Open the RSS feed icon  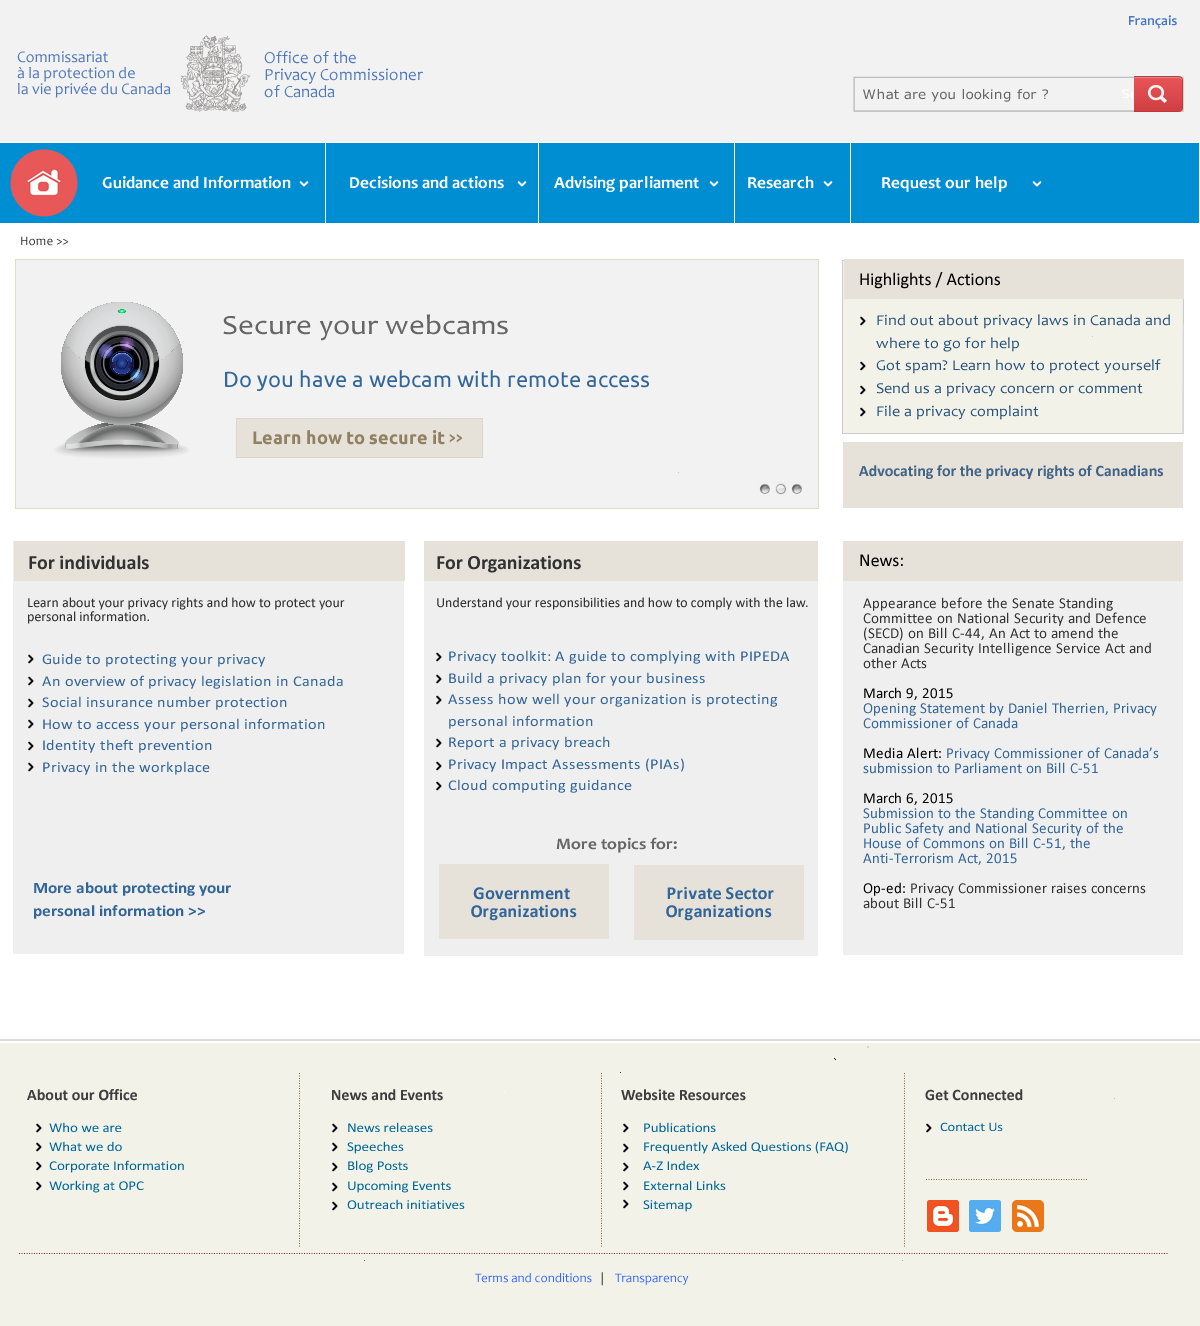(1027, 1215)
